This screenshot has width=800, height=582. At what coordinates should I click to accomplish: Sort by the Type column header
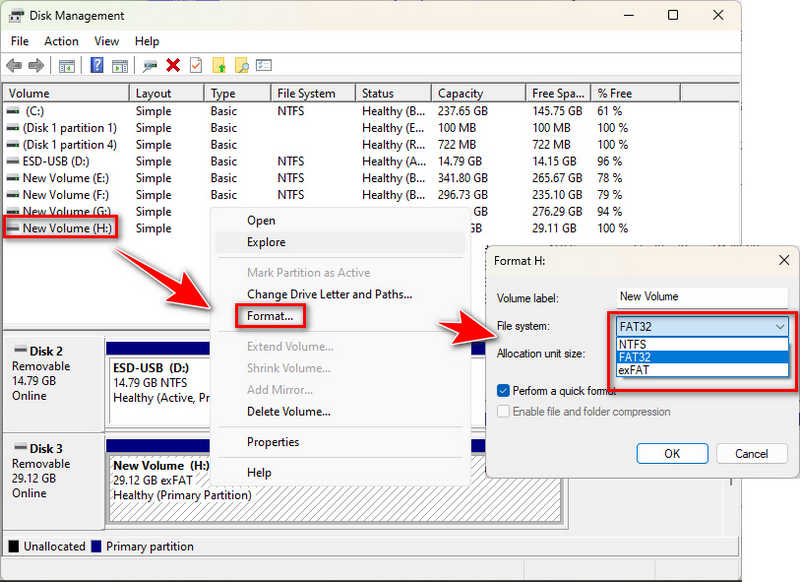click(x=237, y=93)
